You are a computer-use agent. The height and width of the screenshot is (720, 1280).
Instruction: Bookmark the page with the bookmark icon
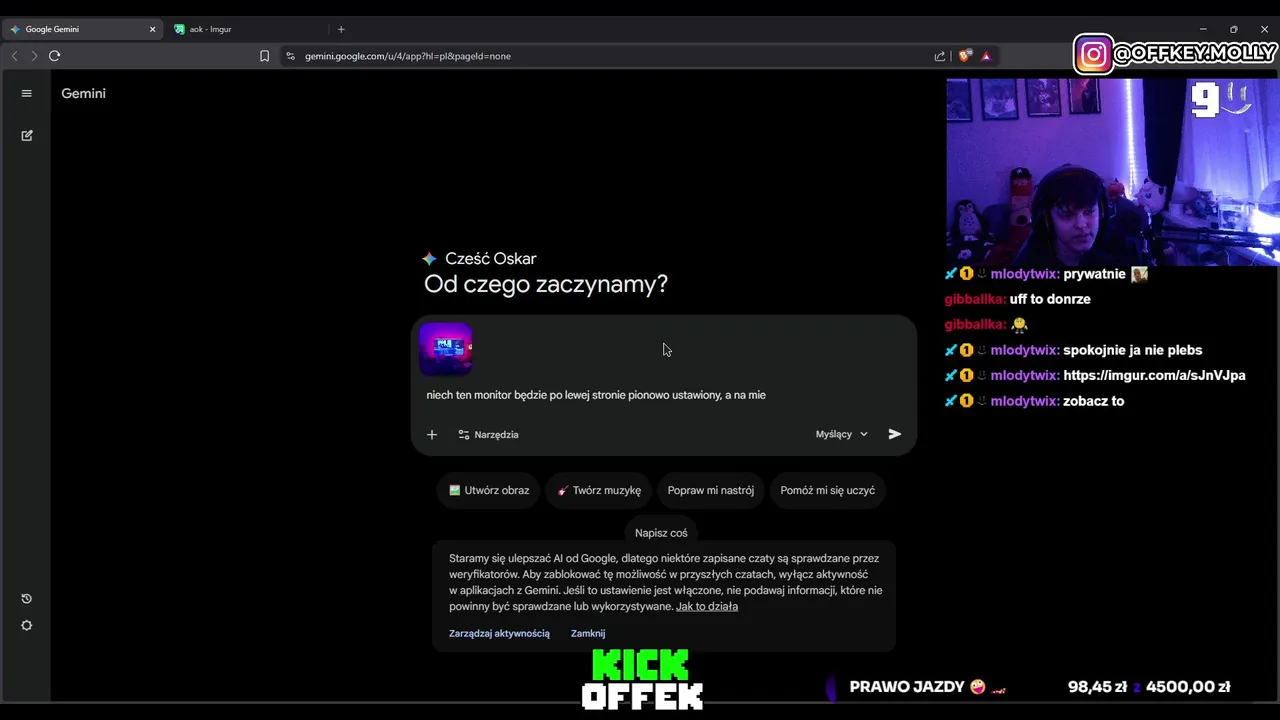click(264, 56)
